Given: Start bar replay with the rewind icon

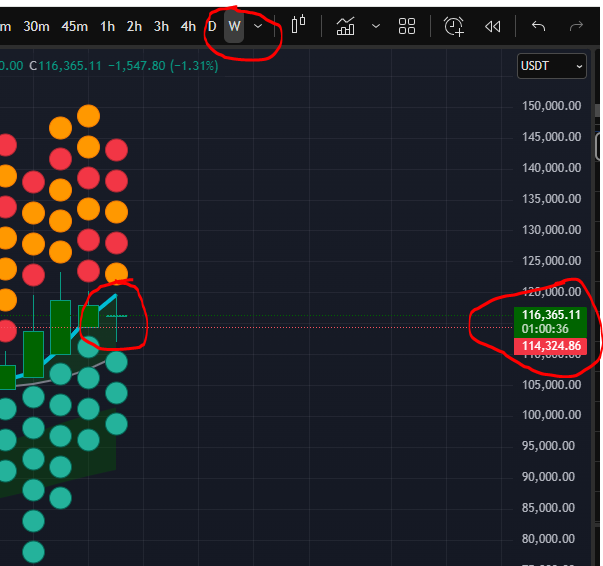Looking at the screenshot, I should pos(493,27).
